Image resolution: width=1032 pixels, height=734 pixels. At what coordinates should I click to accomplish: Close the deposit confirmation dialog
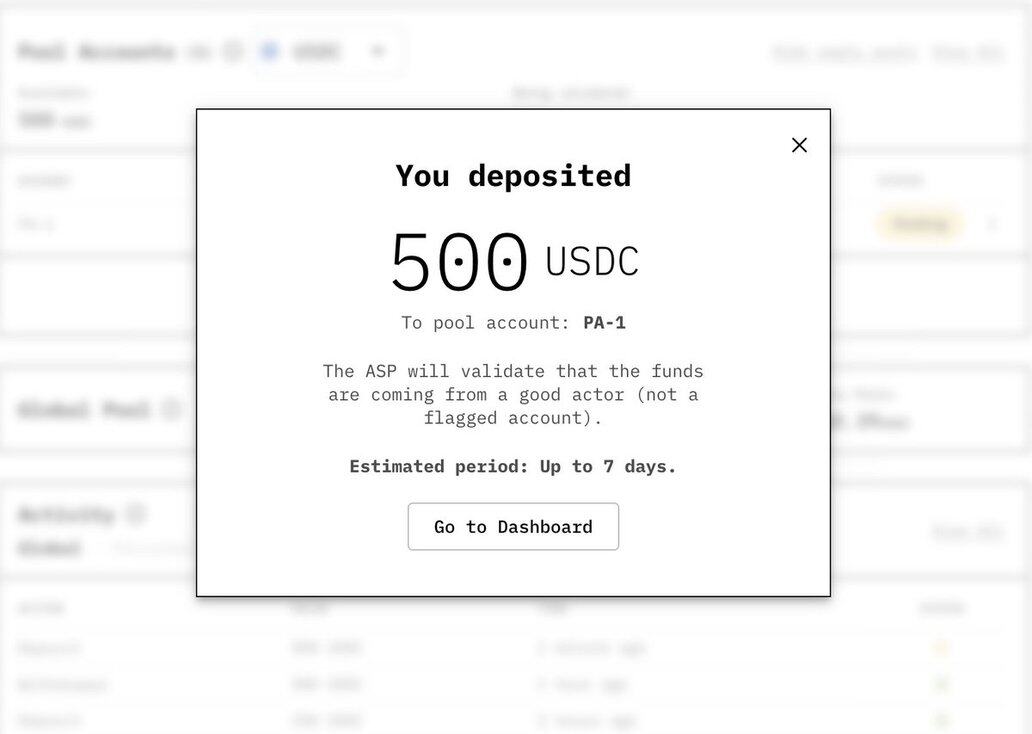coord(799,145)
